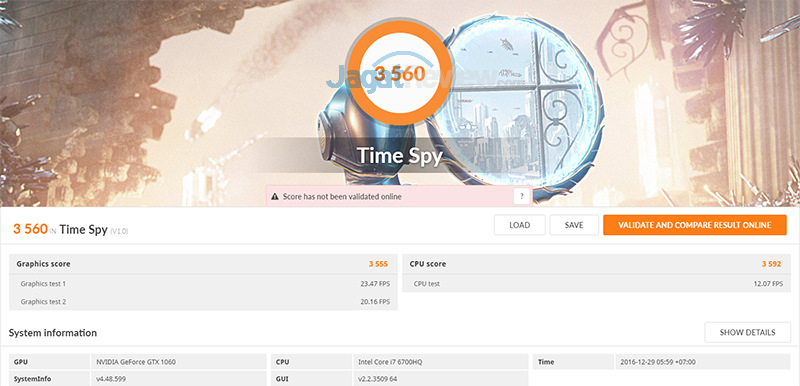Click the LOAD button
800x386 pixels.
point(519,225)
